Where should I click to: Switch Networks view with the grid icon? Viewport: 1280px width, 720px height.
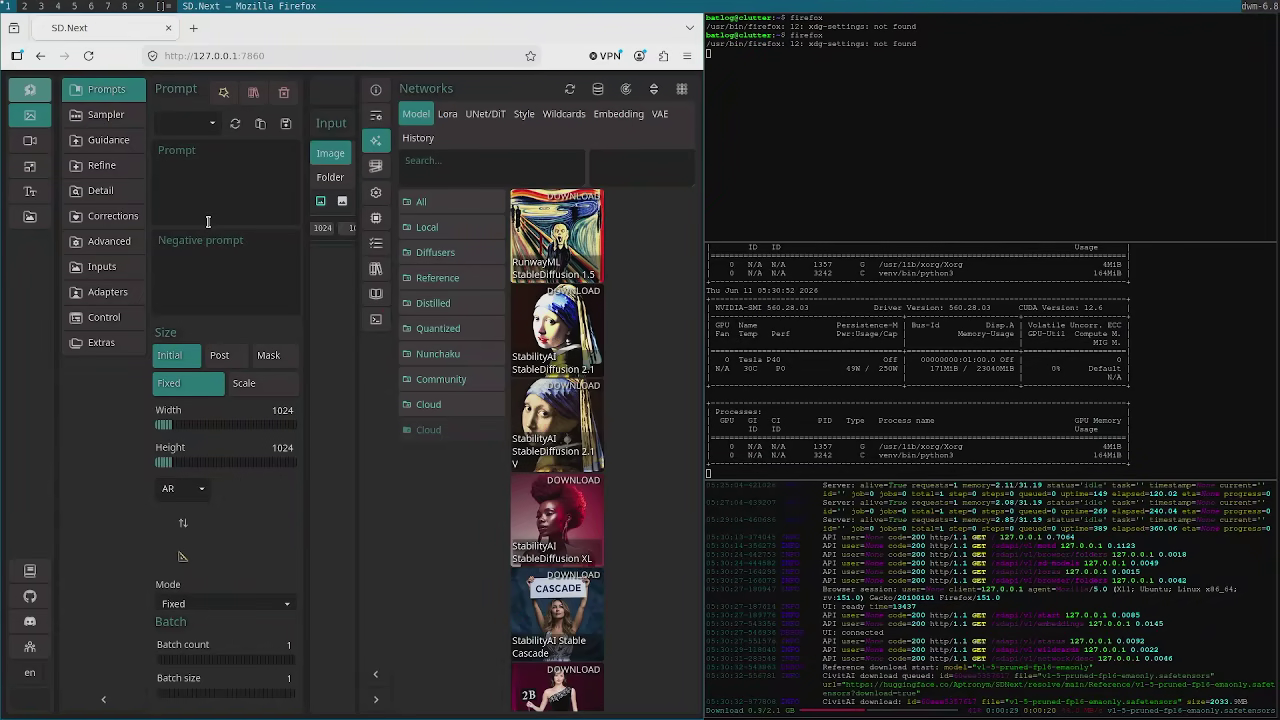[682, 89]
